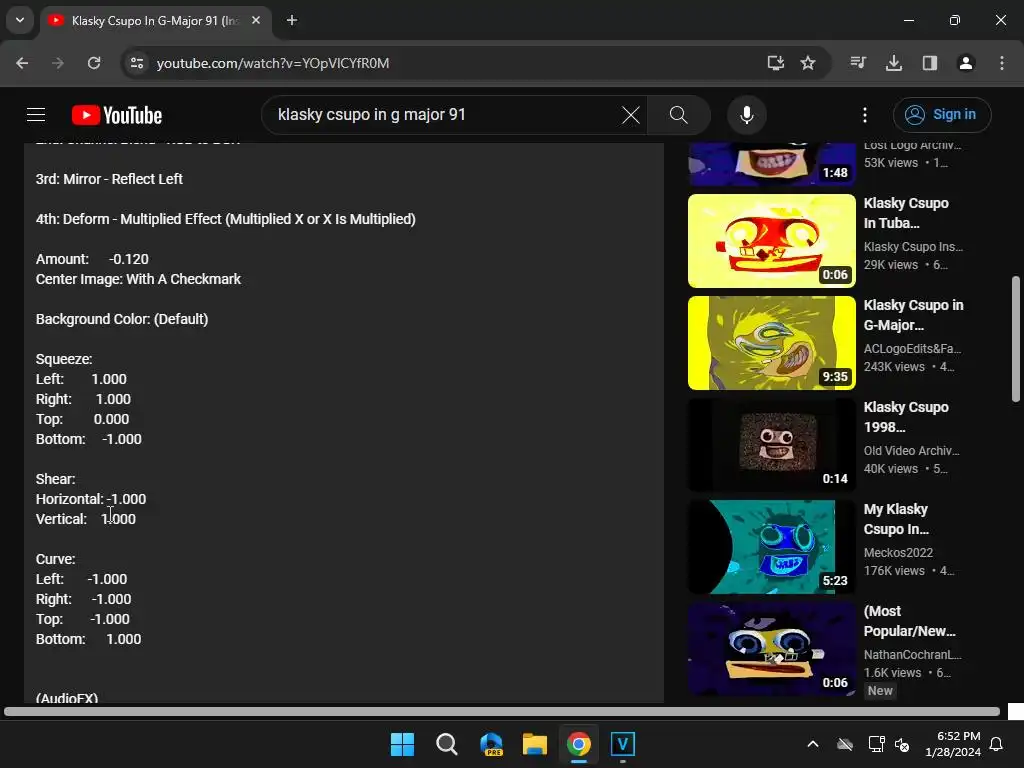1024x768 pixels.
Task: Click the 3rd: Mirror - Reflect Left line
Action: 109,179
